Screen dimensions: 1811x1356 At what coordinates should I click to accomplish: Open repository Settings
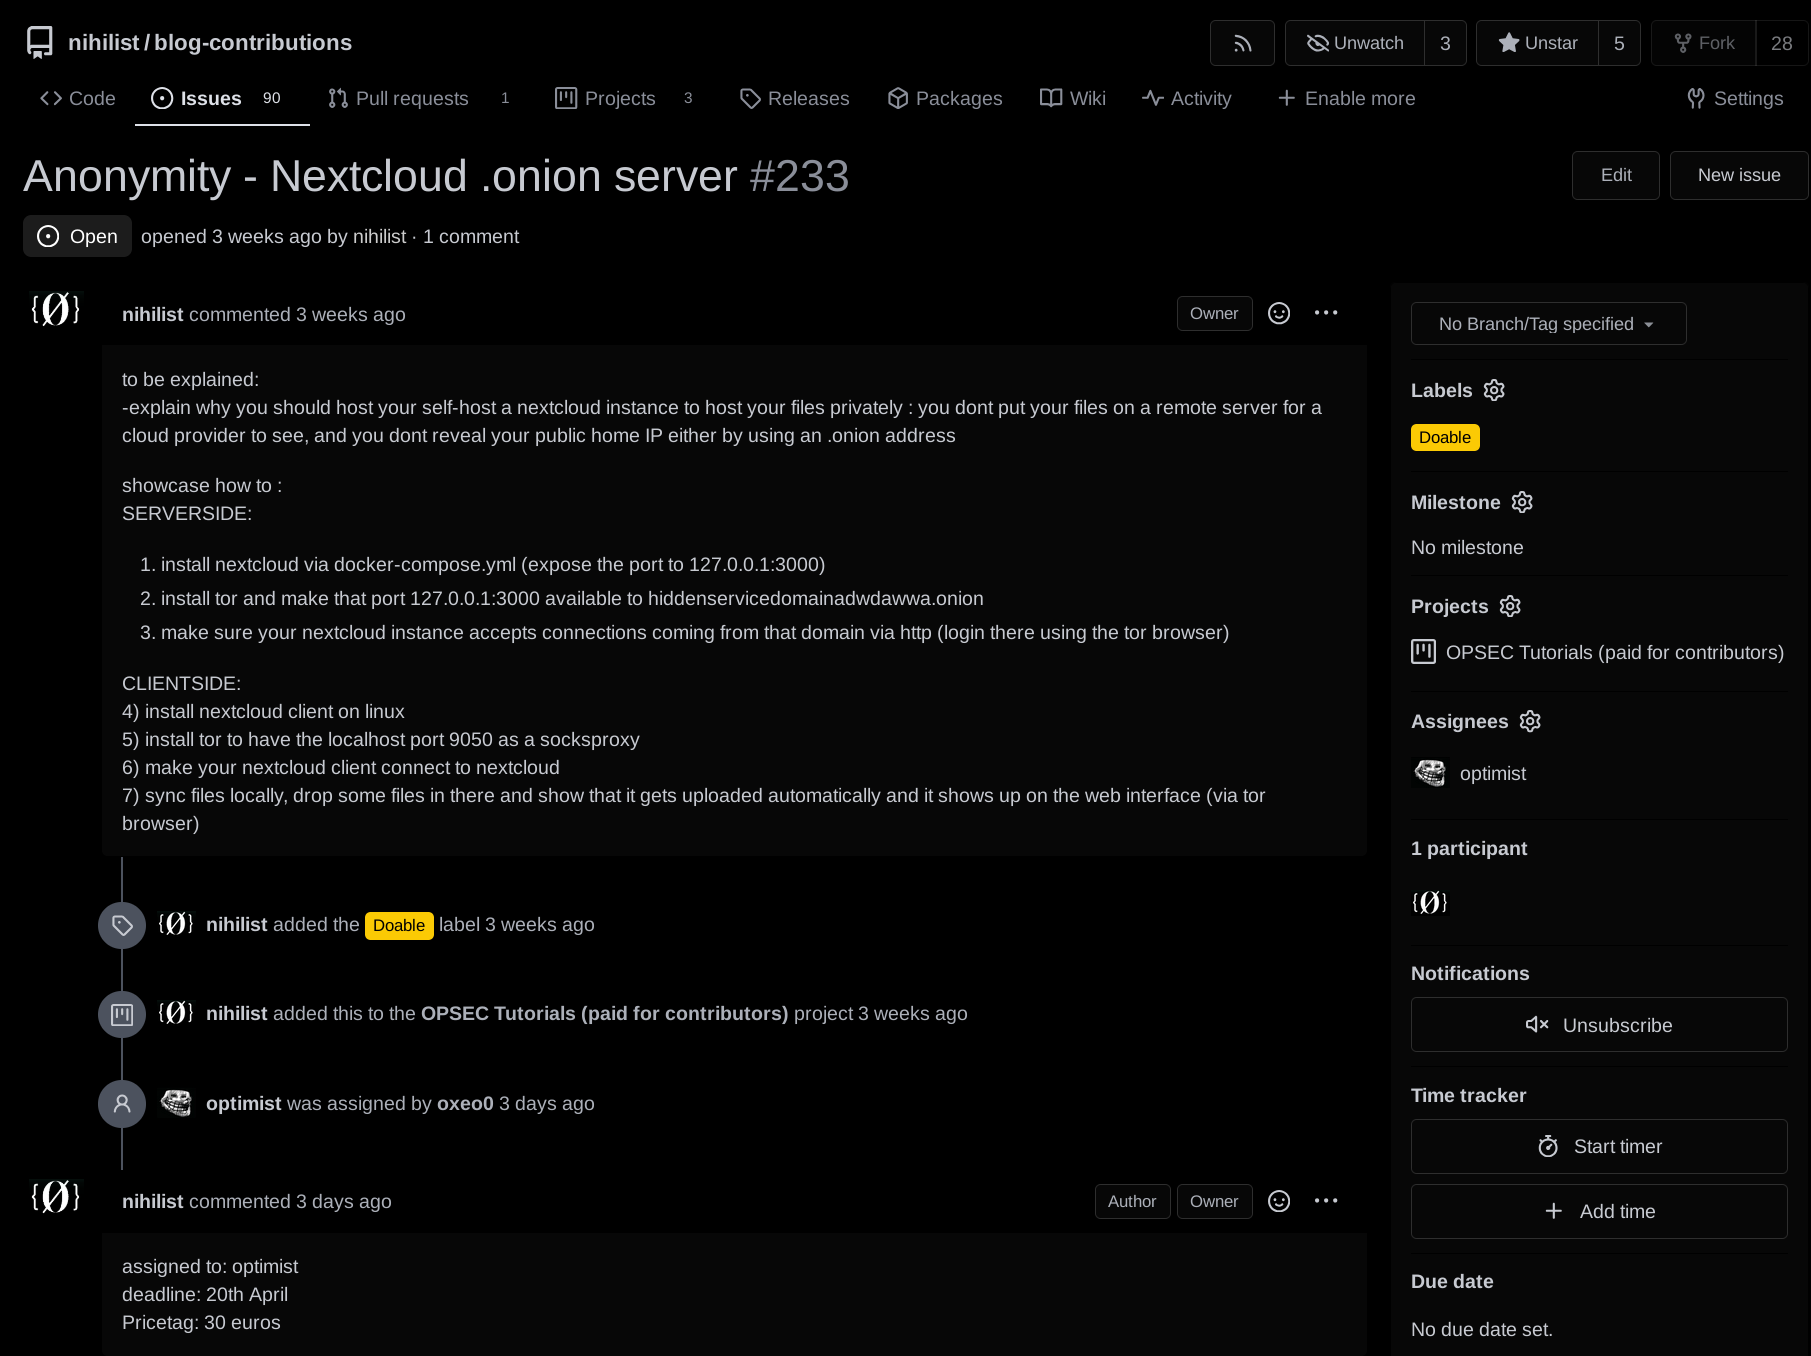1735,98
